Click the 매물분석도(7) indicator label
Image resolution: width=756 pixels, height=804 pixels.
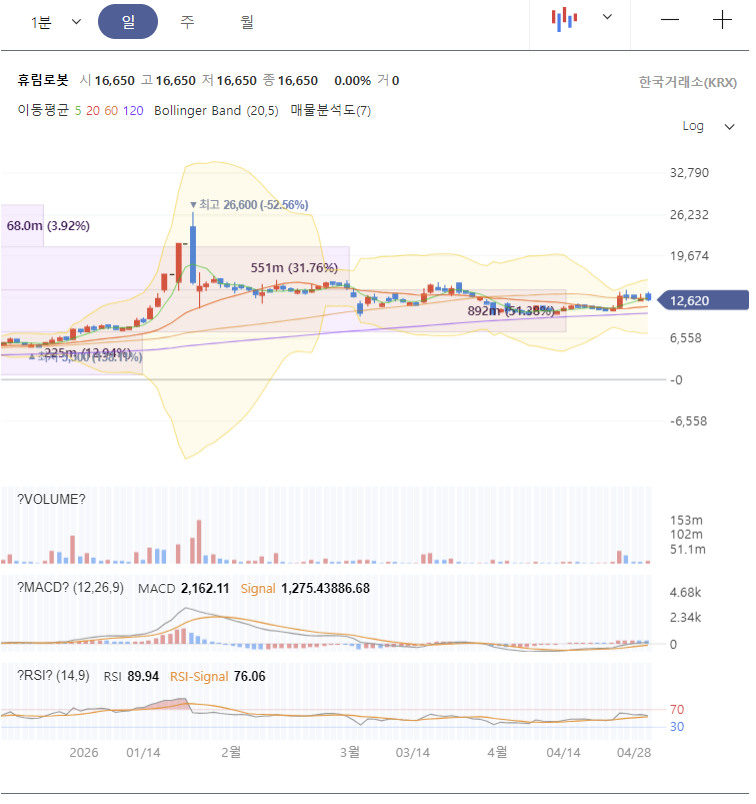tap(331, 110)
